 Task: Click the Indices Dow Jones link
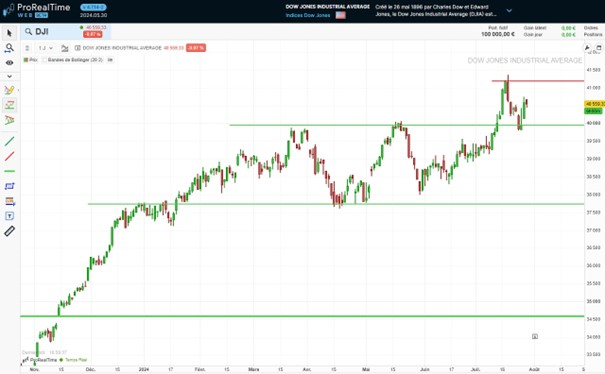(x=308, y=15)
